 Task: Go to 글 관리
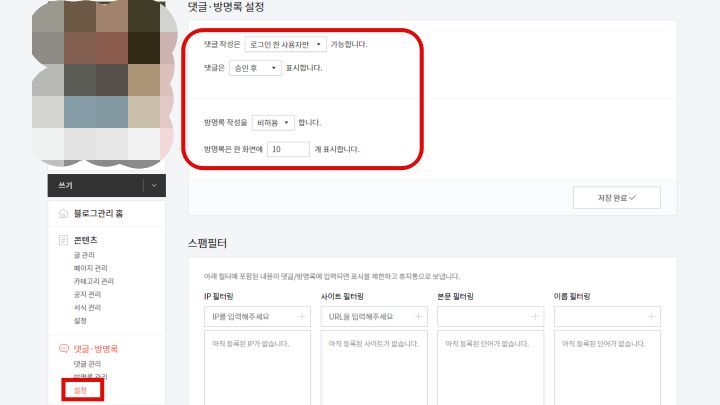point(84,255)
